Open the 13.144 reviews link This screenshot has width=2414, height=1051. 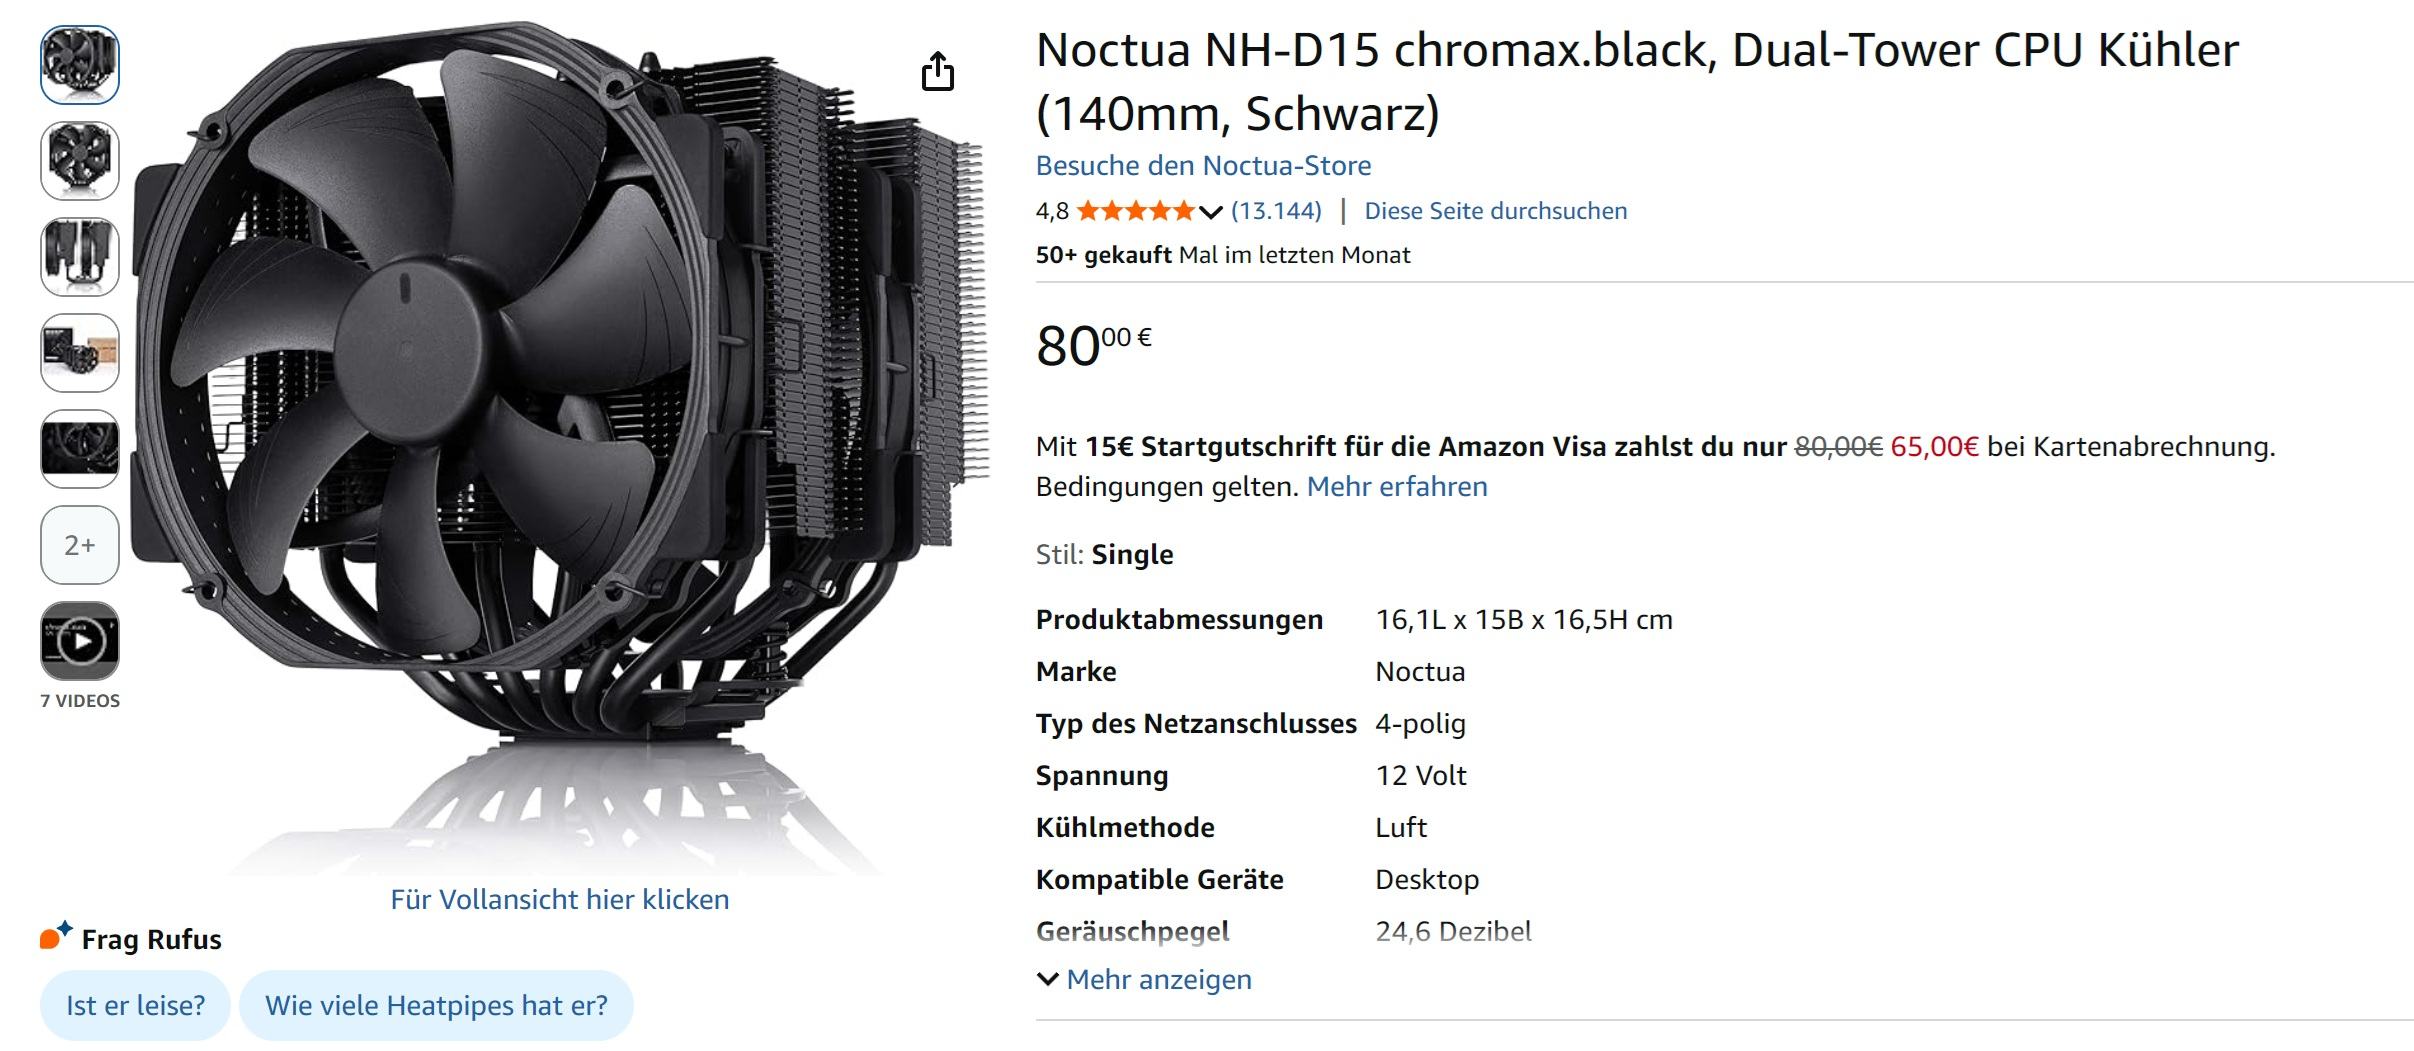tap(1276, 211)
